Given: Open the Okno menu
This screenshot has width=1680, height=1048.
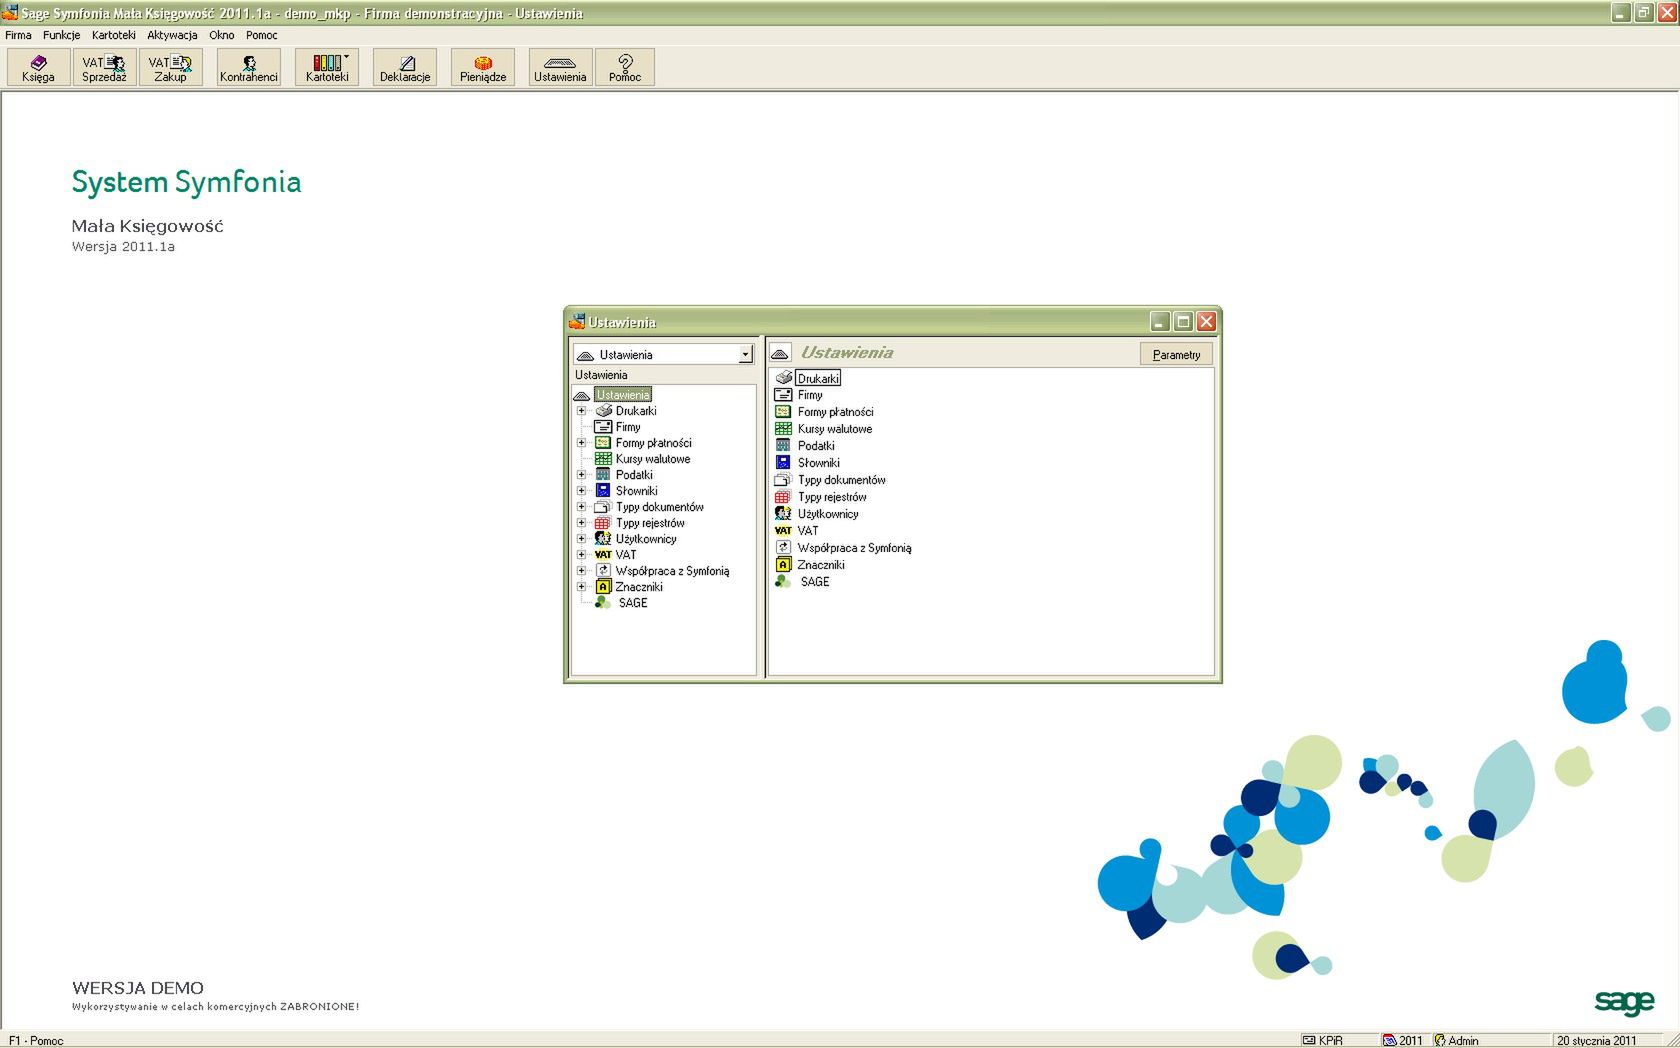Looking at the screenshot, I should coord(221,35).
